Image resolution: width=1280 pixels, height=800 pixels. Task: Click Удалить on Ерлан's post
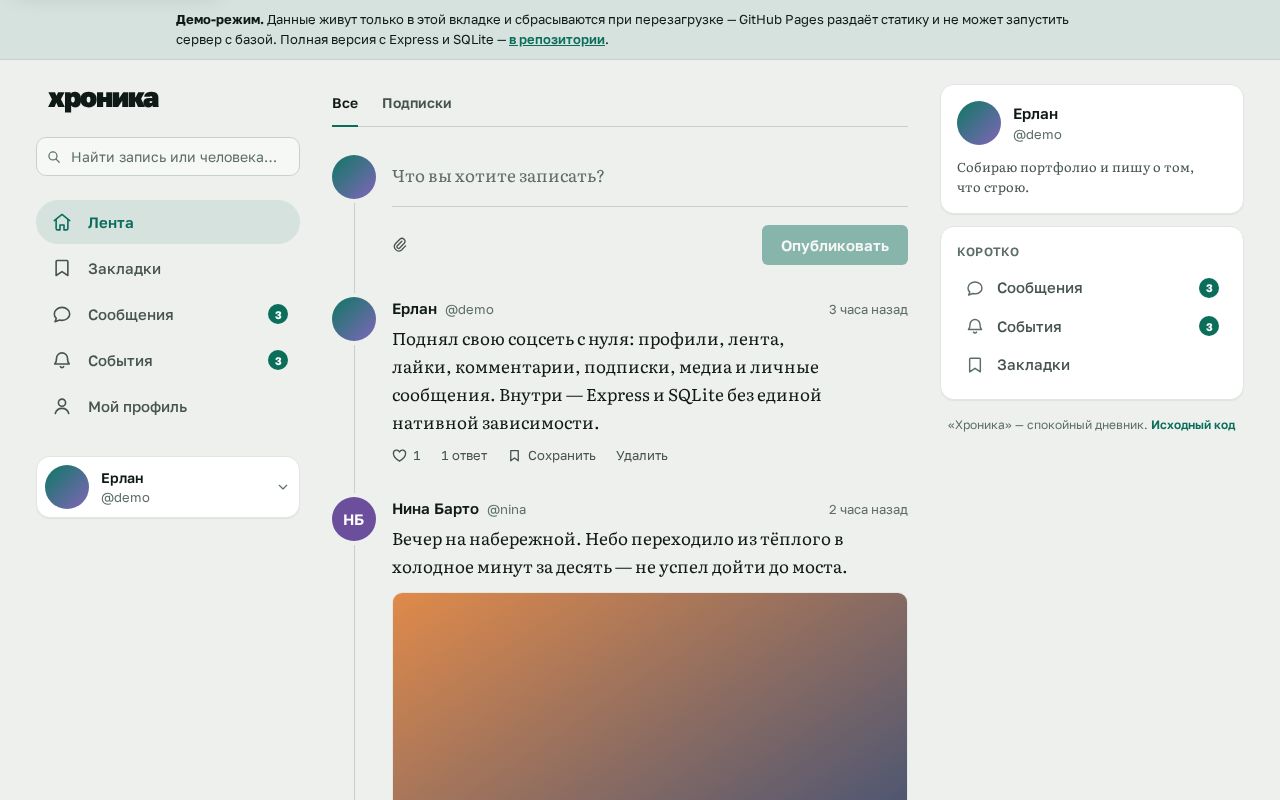coord(642,455)
